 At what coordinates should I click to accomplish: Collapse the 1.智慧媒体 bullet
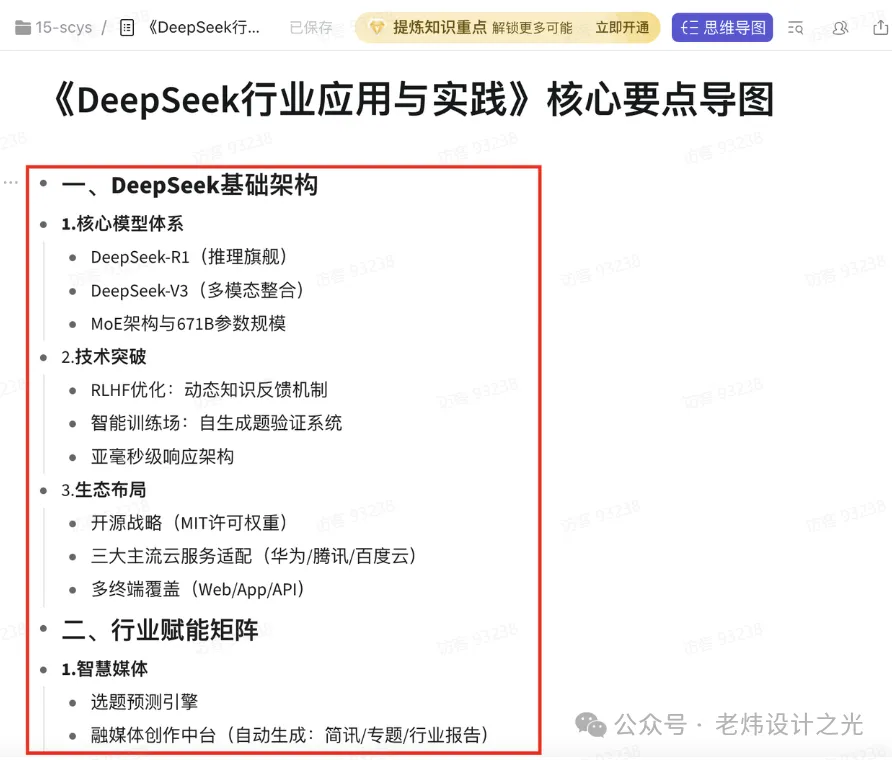point(43,670)
